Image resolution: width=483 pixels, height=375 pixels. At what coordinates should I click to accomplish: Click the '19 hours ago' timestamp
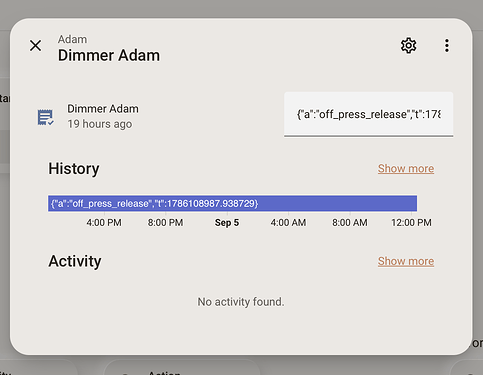click(x=100, y=124)
